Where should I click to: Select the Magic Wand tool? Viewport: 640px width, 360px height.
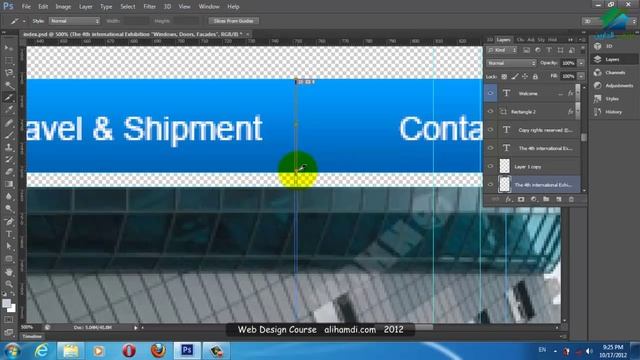tap(9, 85)
